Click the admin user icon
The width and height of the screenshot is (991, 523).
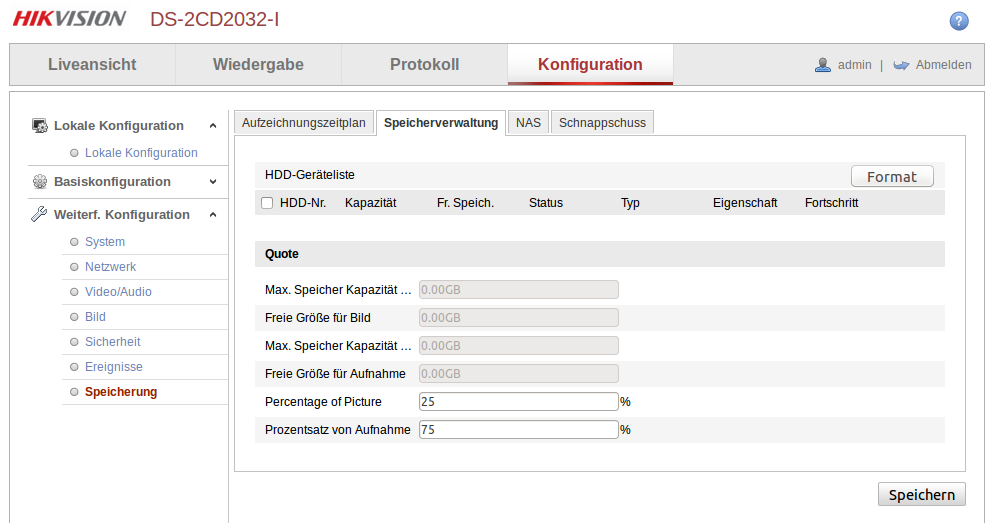tap(823, 65)
